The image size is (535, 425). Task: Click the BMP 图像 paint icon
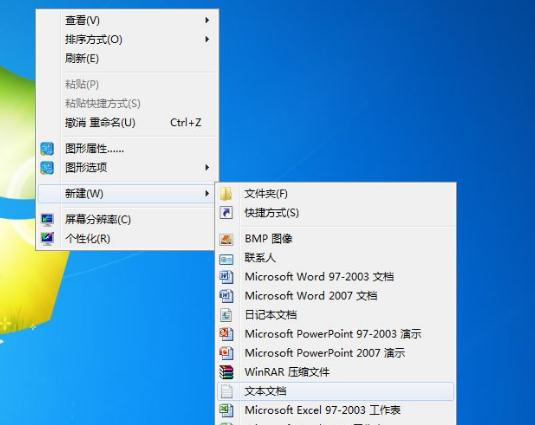(x=226, y=239)
